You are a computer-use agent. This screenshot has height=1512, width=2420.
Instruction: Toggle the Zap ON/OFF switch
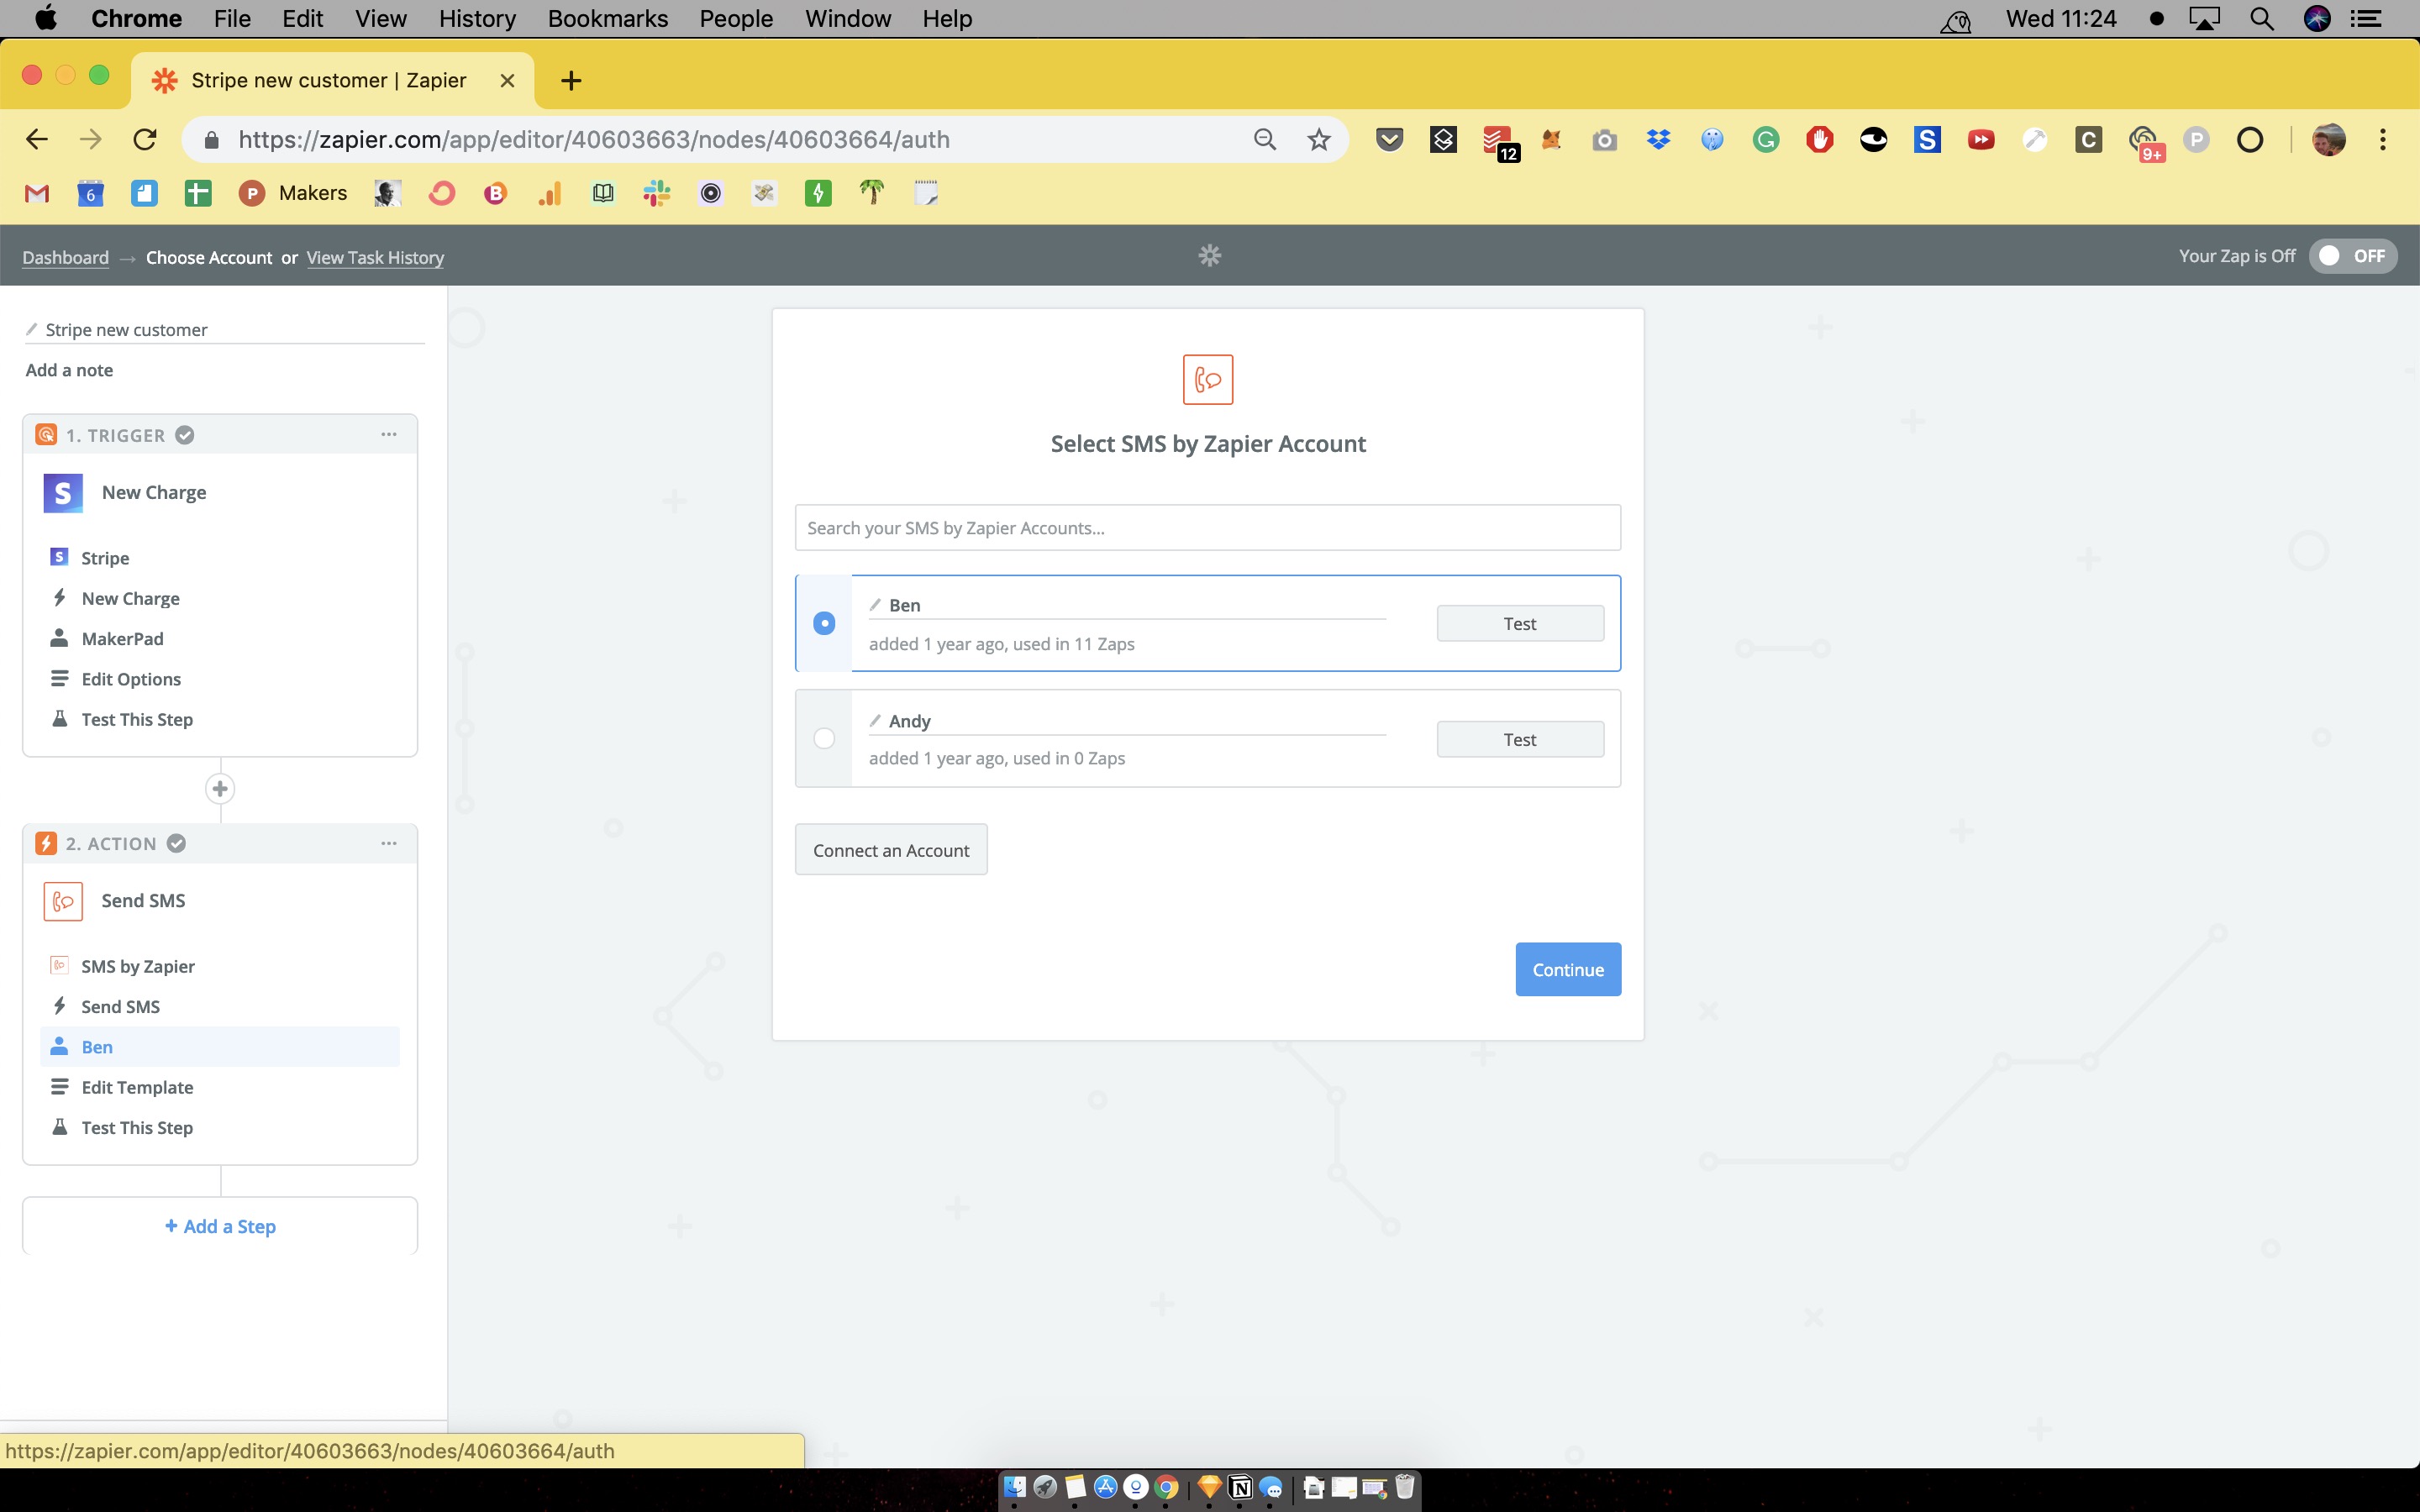(x=2352, y=256)
